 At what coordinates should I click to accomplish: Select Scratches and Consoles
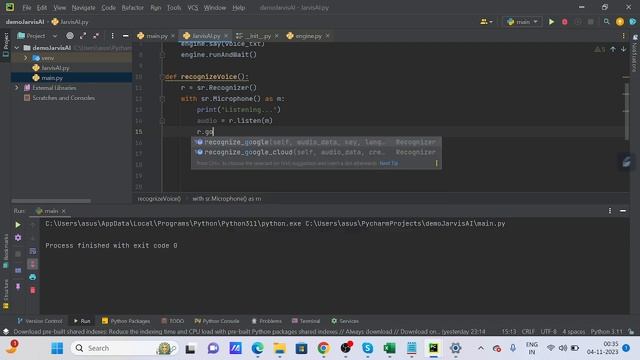click(64, 98)
